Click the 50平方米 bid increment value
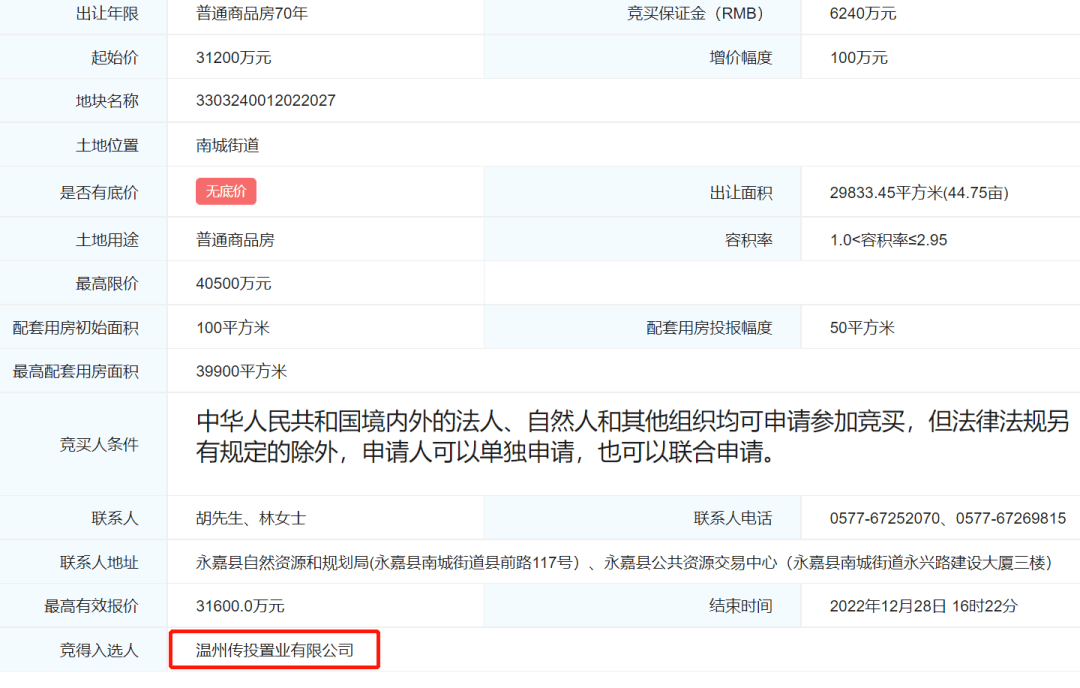This screenshot has height=688, width=1080. [x=862, y=328]
